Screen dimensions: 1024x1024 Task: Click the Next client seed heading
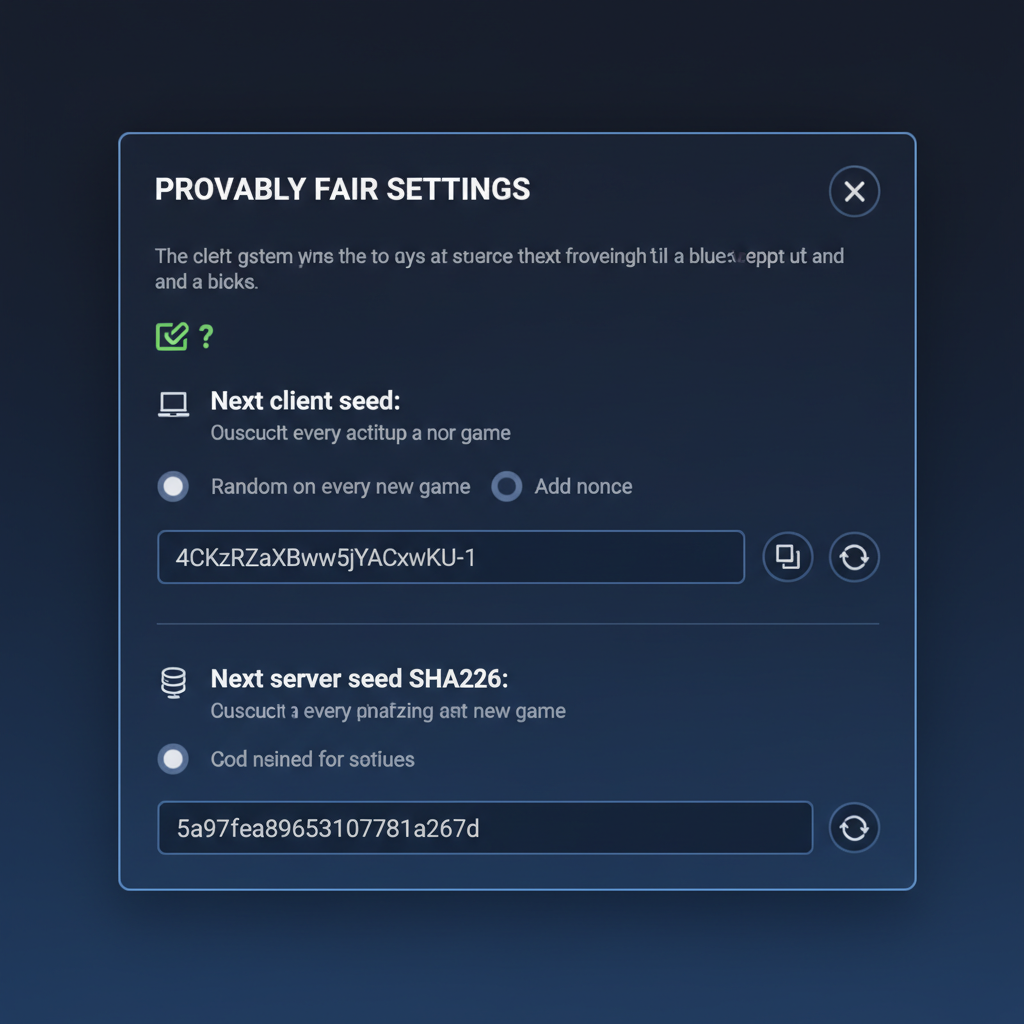pos(305,401)
